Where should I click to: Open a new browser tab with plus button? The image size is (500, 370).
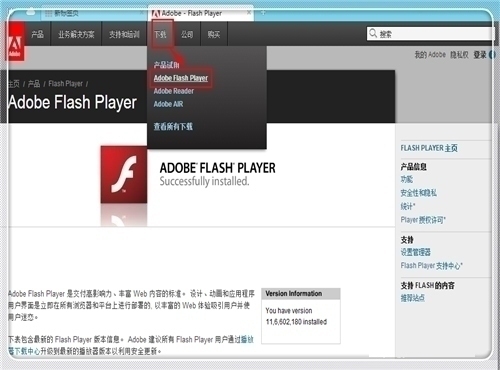[263, 13]
